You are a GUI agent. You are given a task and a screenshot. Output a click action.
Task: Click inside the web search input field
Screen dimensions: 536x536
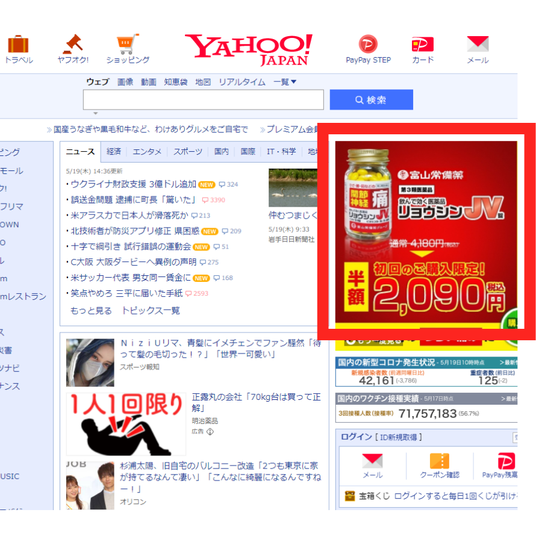(203, 100)
